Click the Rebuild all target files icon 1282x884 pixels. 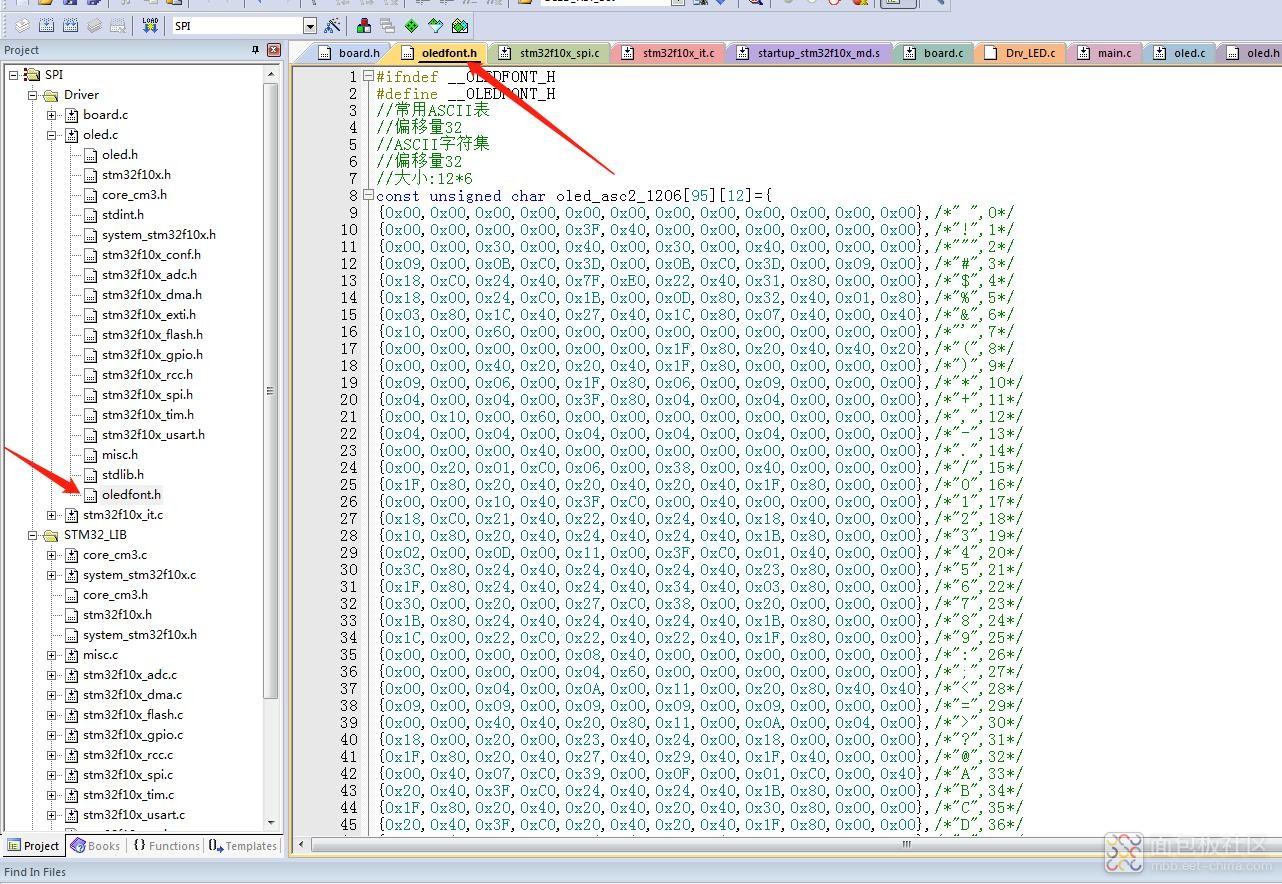click(x=70, y=25)
